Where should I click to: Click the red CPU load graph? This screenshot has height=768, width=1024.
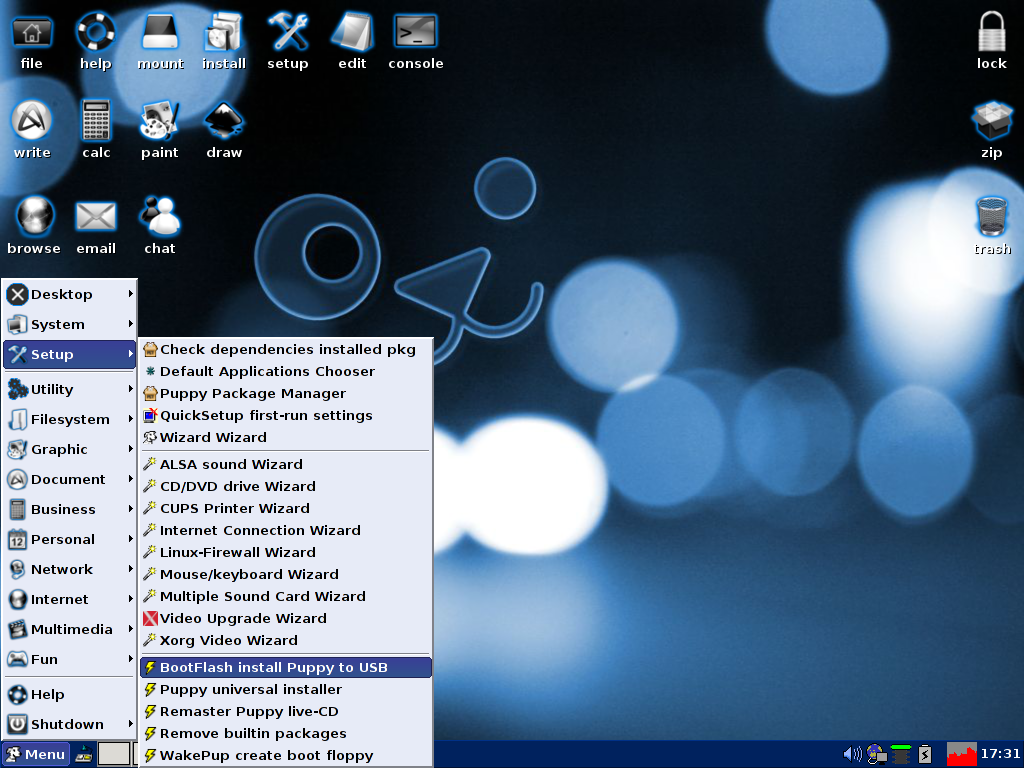click(961, 754)
